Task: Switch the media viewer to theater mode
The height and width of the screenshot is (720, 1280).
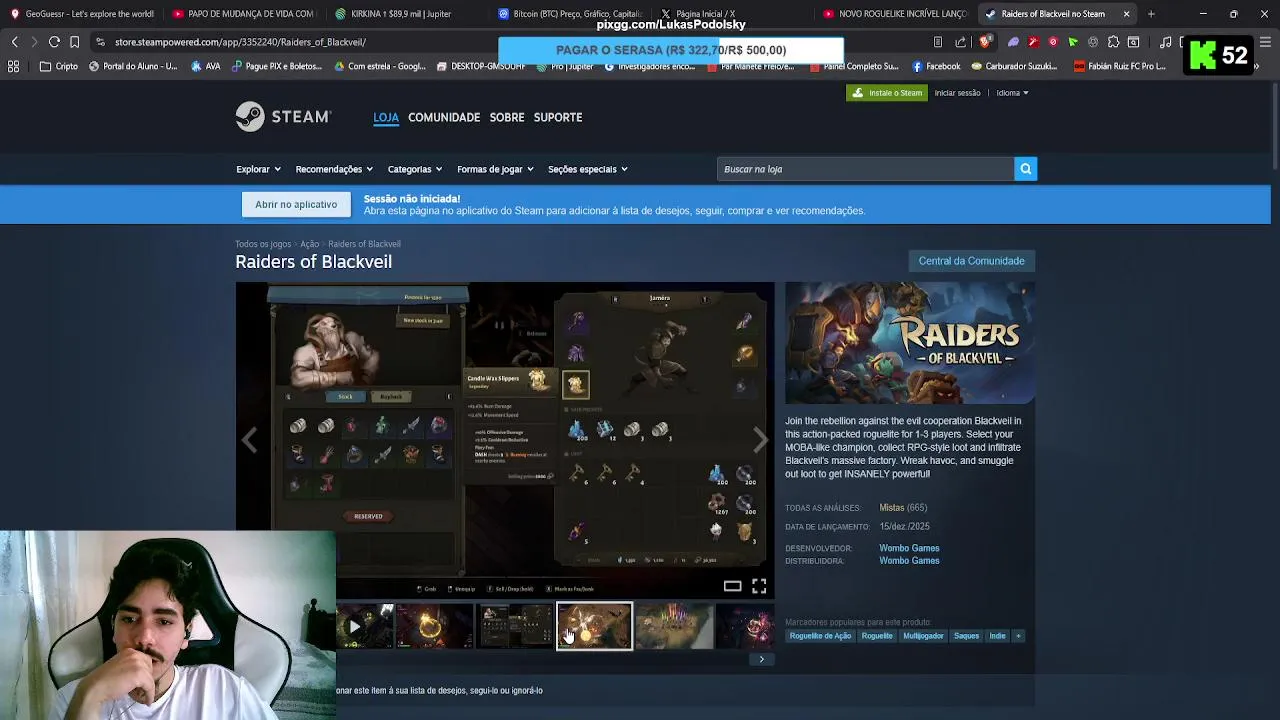Action: (733, 586)
